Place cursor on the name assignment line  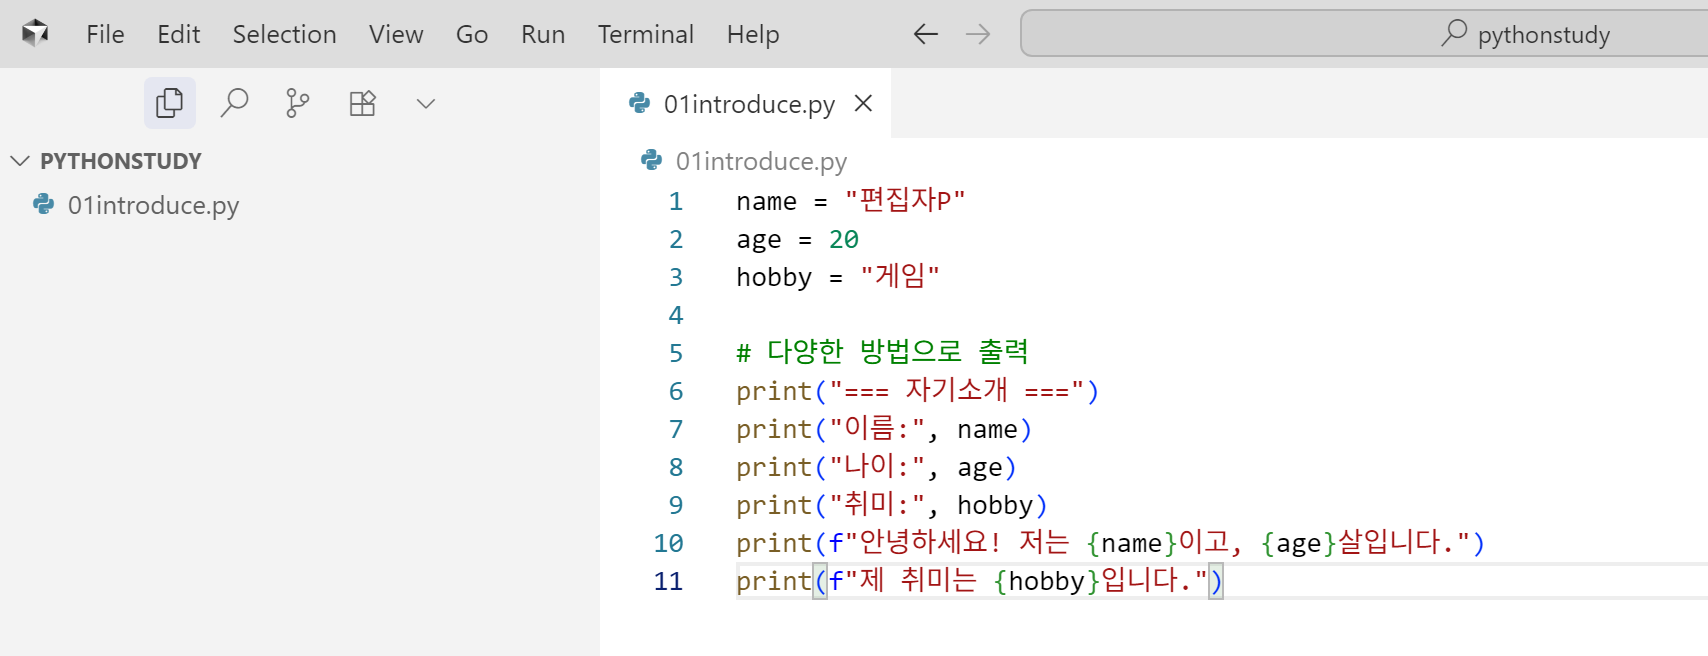pyautogui.click(x=851, y=201)
